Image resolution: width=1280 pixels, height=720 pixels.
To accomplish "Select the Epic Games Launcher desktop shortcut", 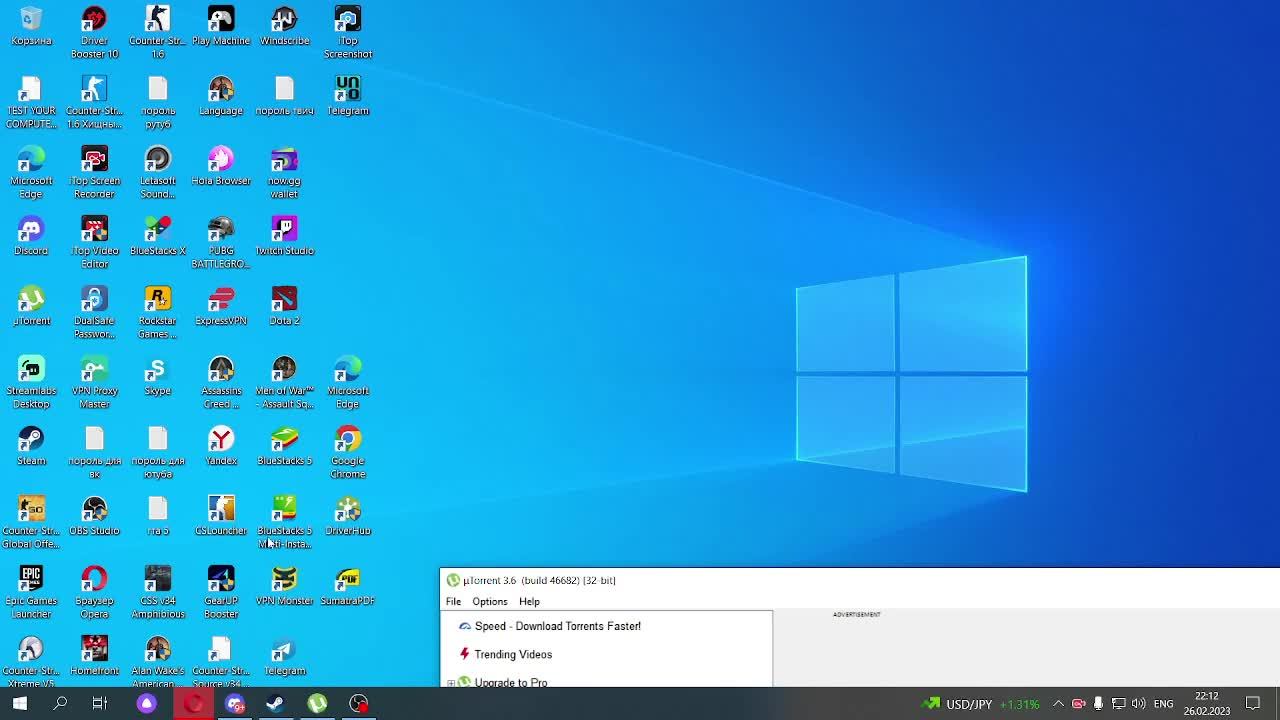I will (x=31, y=592).
